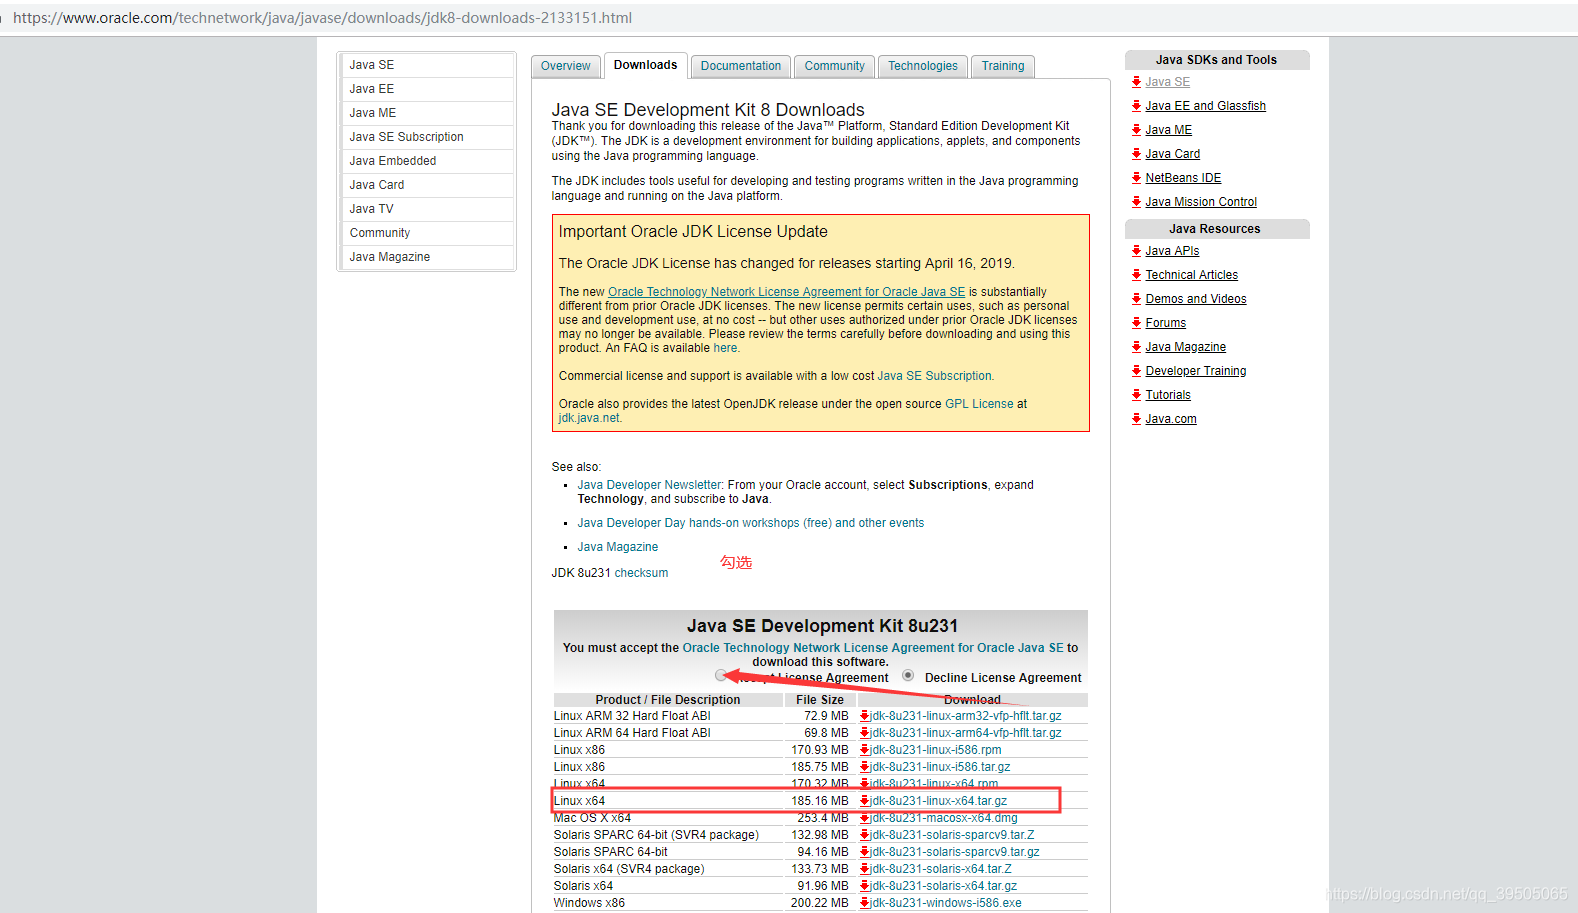Open the Overview tab
This screenshot has width=1578, height=913.
point(566,66)
